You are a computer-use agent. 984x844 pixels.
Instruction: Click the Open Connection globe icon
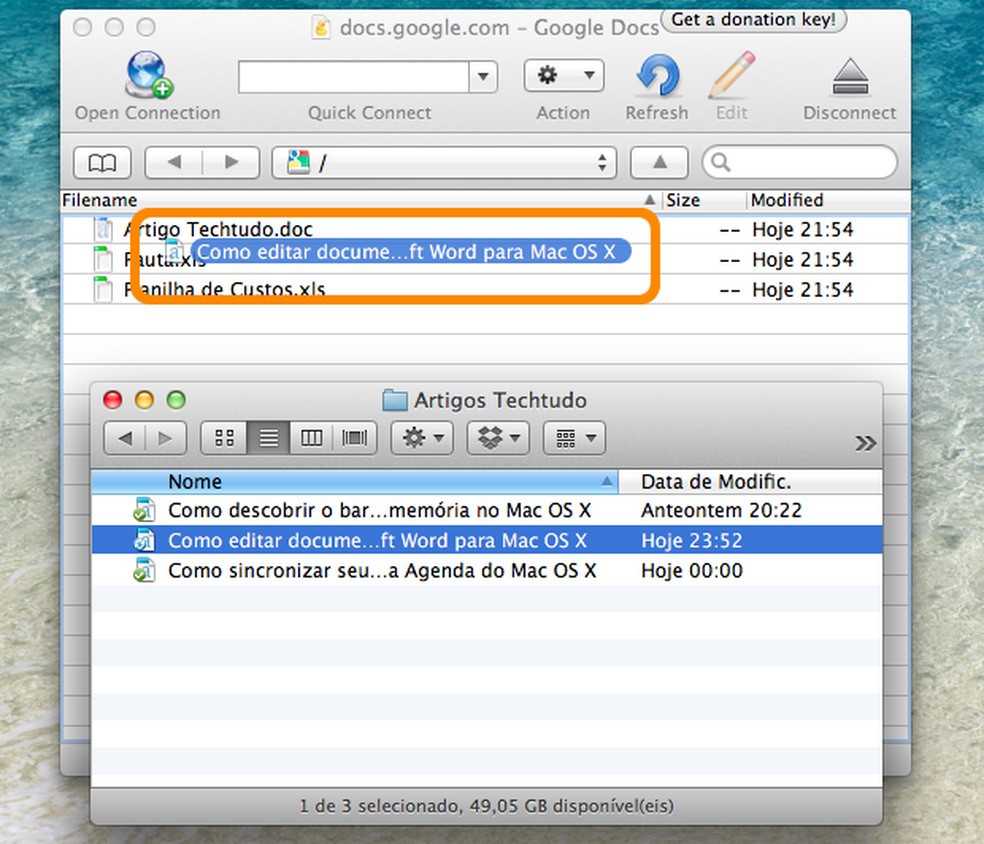coord(149,75)
